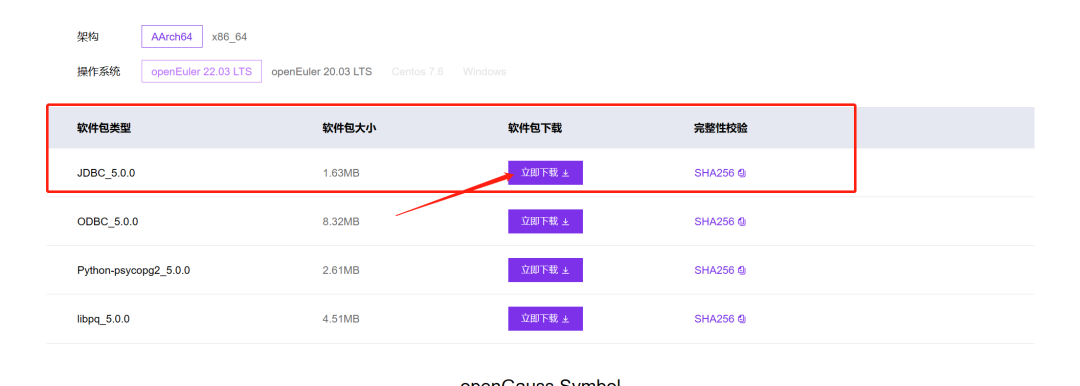Select x86_64 architecture option
1080x386 pixels.
point(229,37)
